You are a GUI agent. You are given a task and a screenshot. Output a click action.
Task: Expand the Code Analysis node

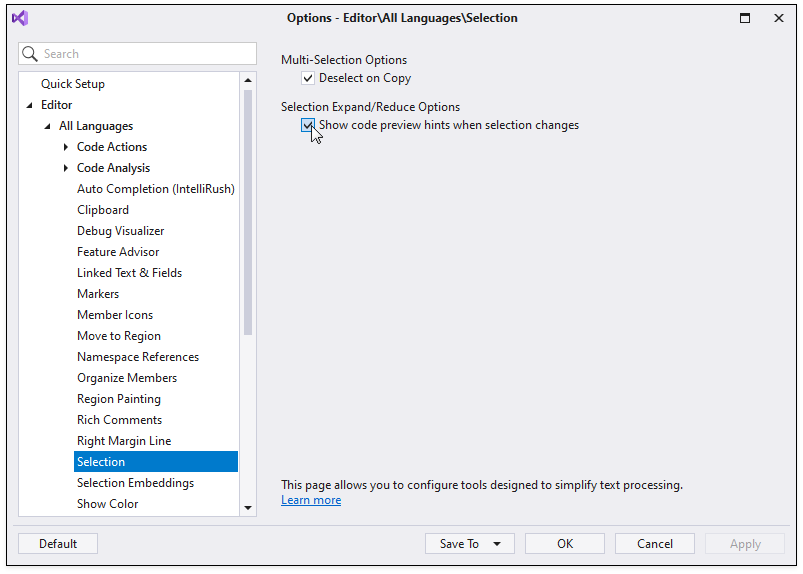(66, 168)
